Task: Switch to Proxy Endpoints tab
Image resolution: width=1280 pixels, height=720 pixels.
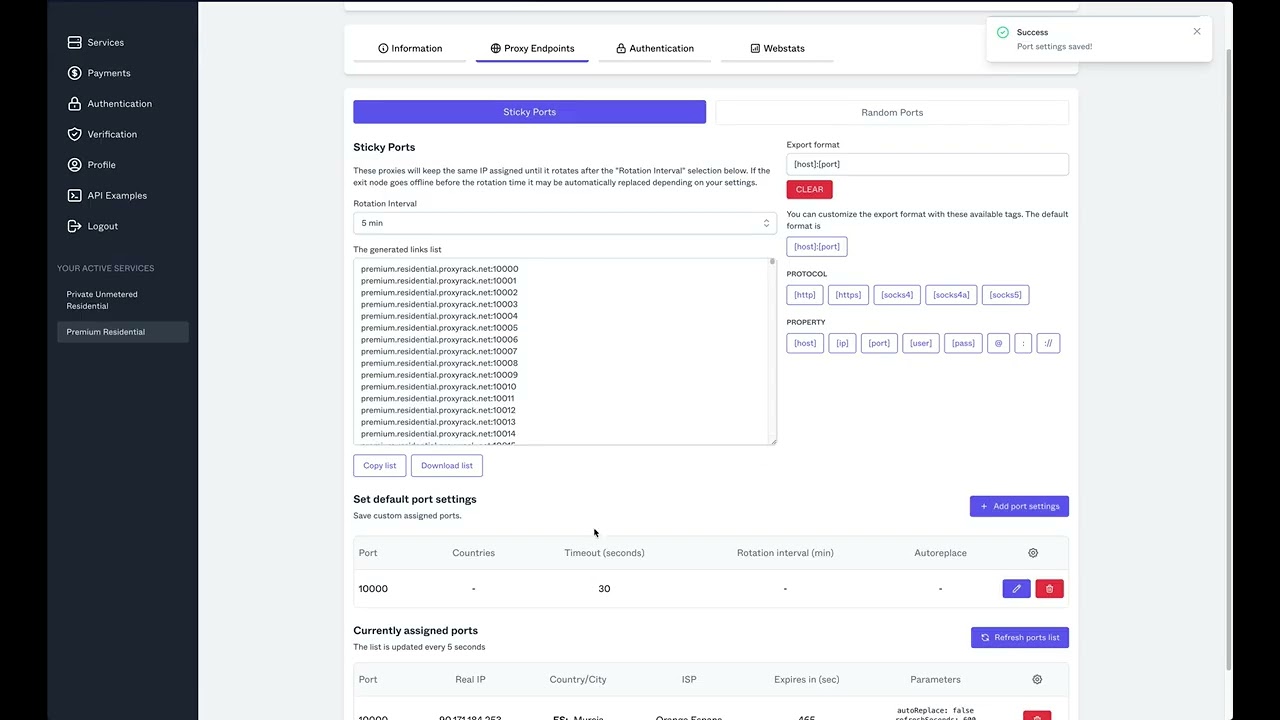Action: click(532, 48)
